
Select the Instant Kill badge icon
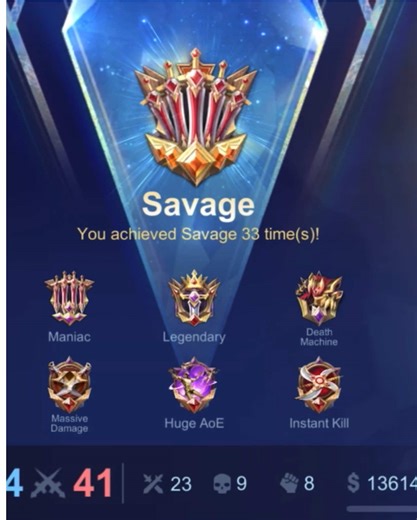(319, 385)
